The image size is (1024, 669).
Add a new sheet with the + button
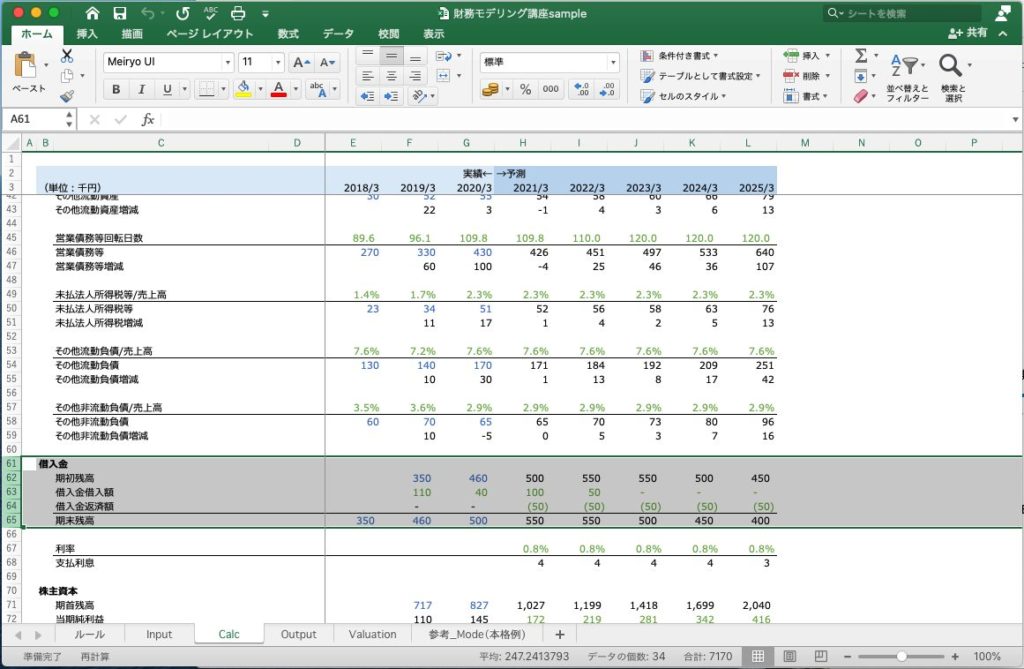(560, 634)
